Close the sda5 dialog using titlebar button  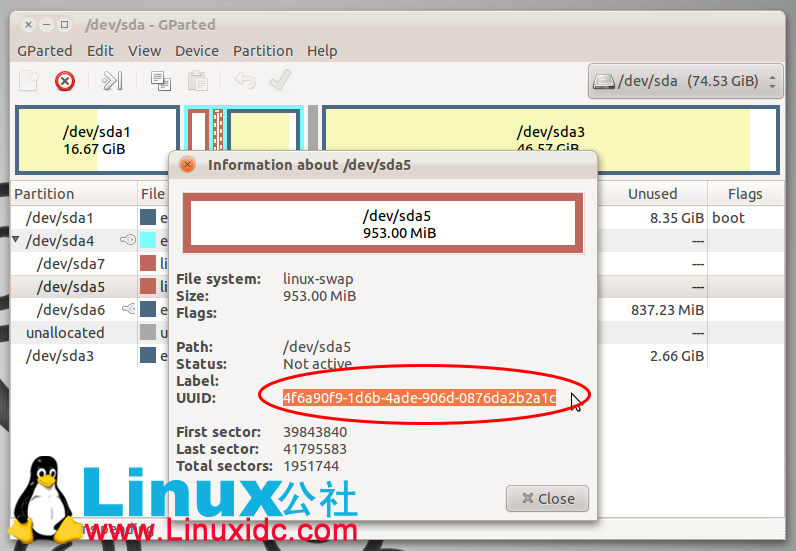click(x=186, y=165)
